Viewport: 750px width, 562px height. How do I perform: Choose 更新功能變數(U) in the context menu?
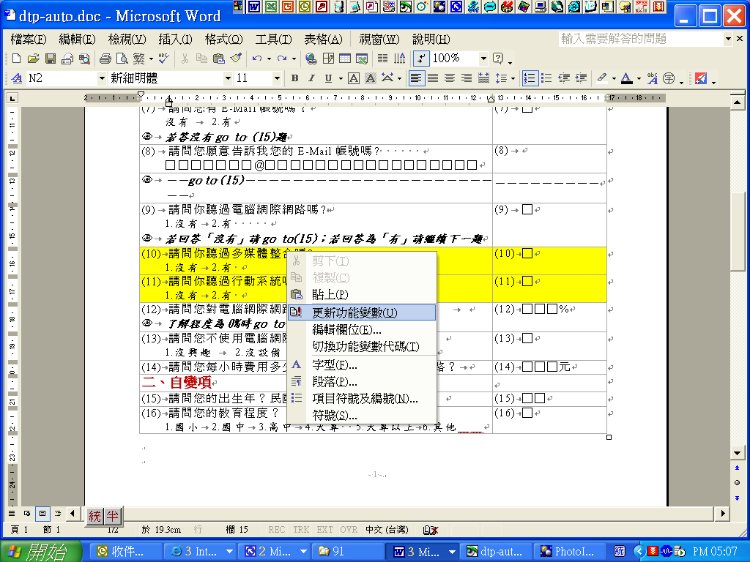362,312
